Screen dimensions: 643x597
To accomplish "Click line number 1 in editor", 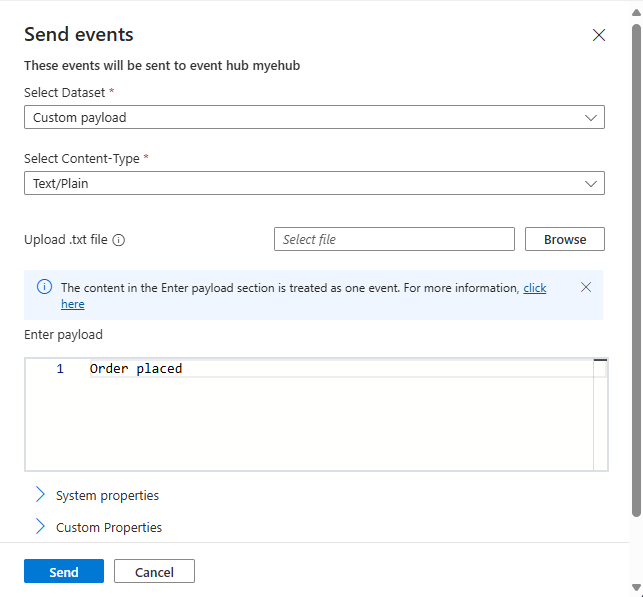I will (x=60, y=369).
